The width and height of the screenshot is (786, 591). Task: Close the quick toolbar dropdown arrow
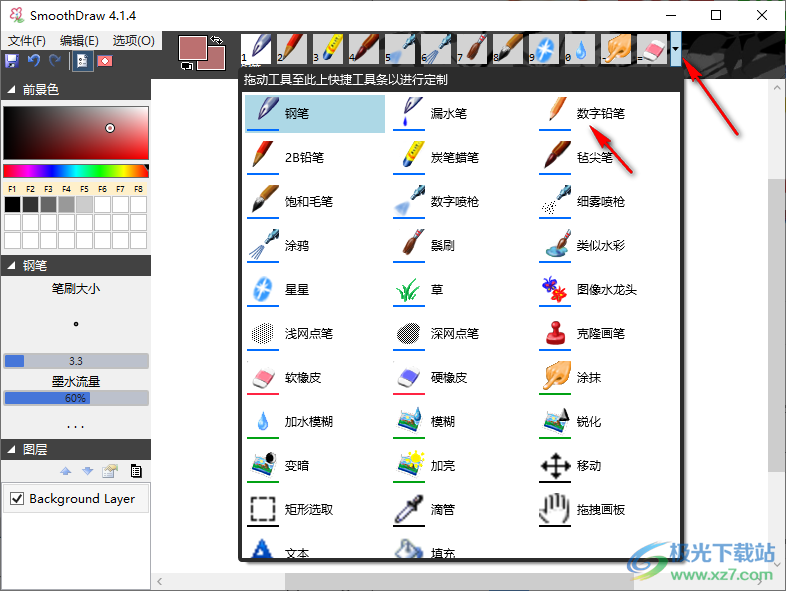tap(676, 49)
